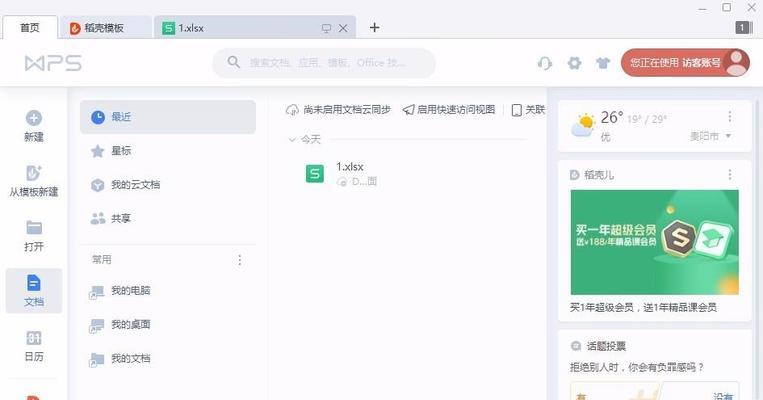This screenshot has width=763, height=400.
Task: Click the tab counter badge icon
Action: pos(743,28)
